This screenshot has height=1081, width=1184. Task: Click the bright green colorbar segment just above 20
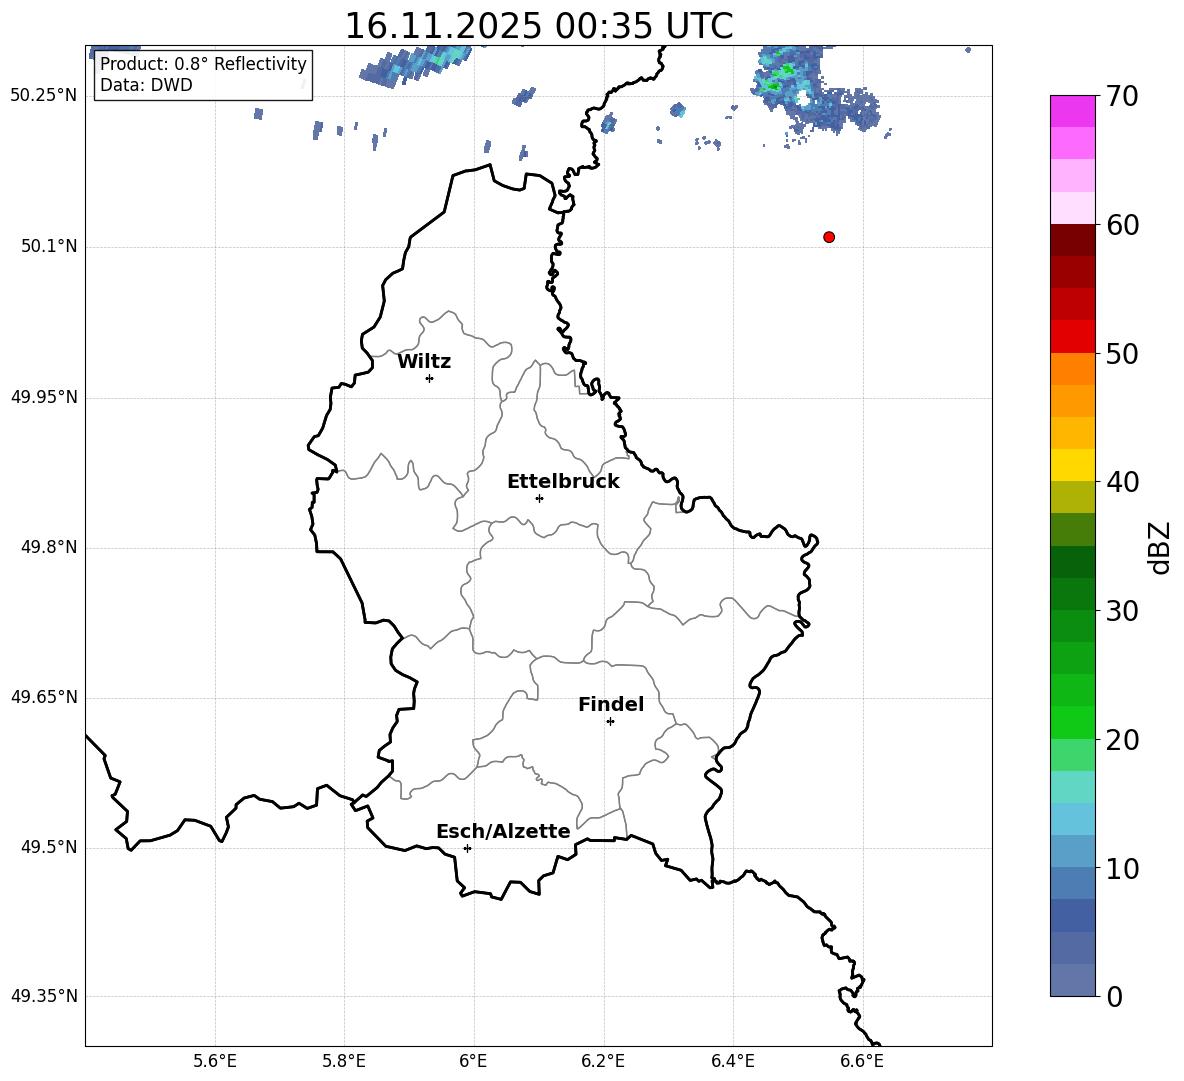click(1072, 722)
